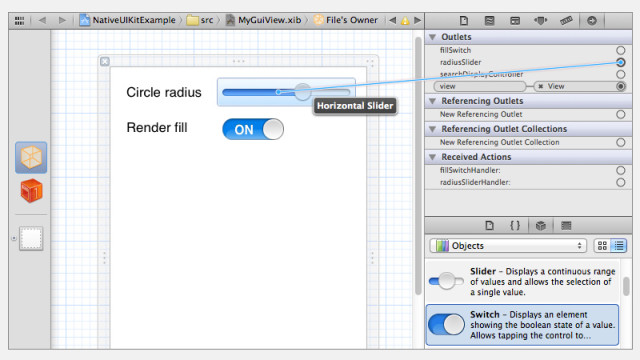Jump to next issue arrow in jump bar
Image resolution: width=640 pixels, height=360 pixels.
[x=417, y=20]
